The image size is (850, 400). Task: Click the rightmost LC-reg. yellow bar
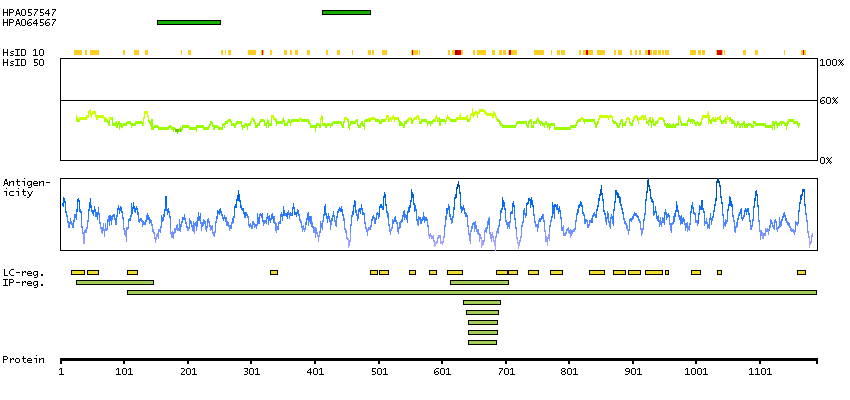point(801,272)
